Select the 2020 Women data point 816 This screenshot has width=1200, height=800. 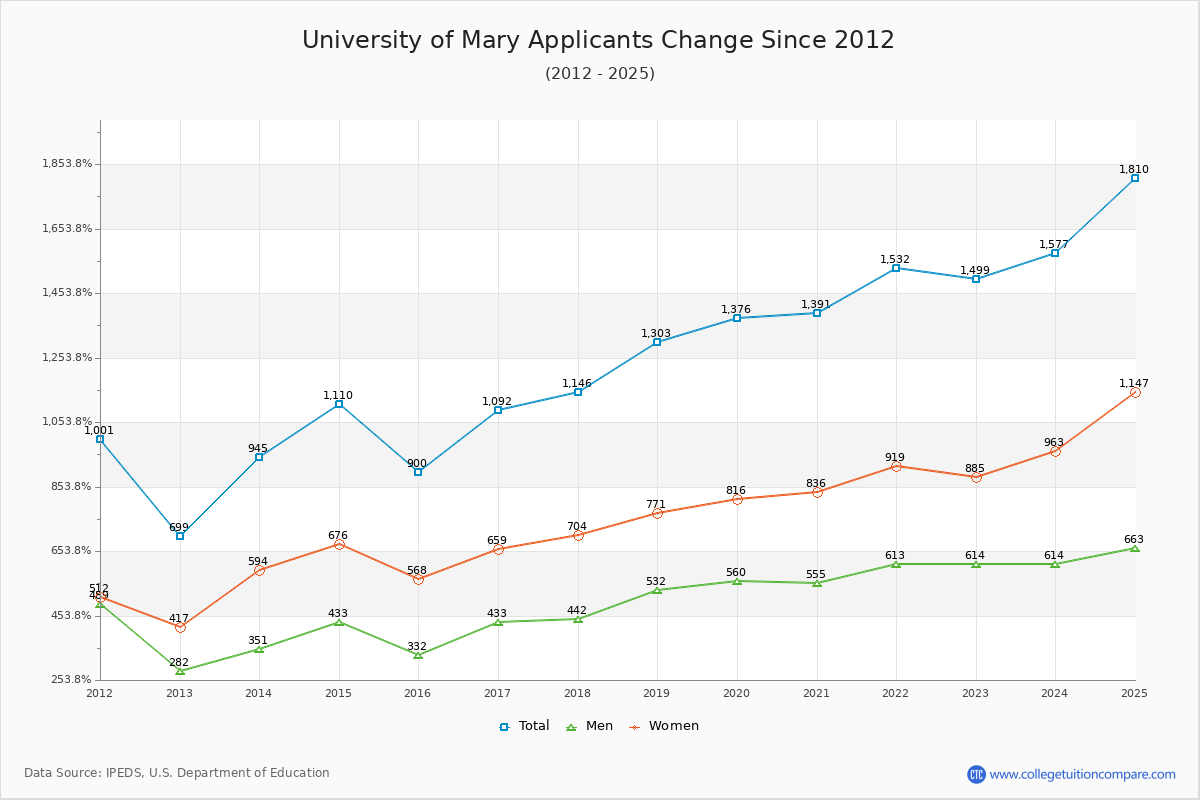click(x=737, y=499)
